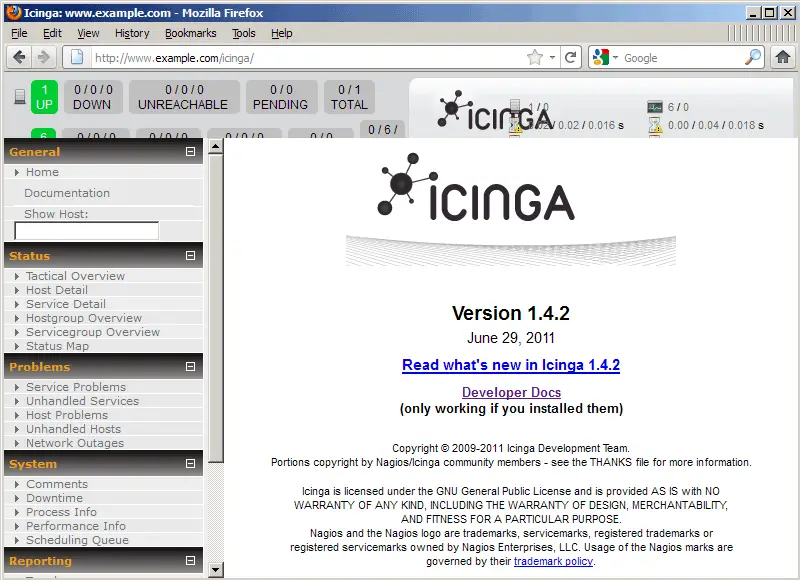View Unhandled Services
The height and width of the screenshot is (580, 800).
pos(82,401)
